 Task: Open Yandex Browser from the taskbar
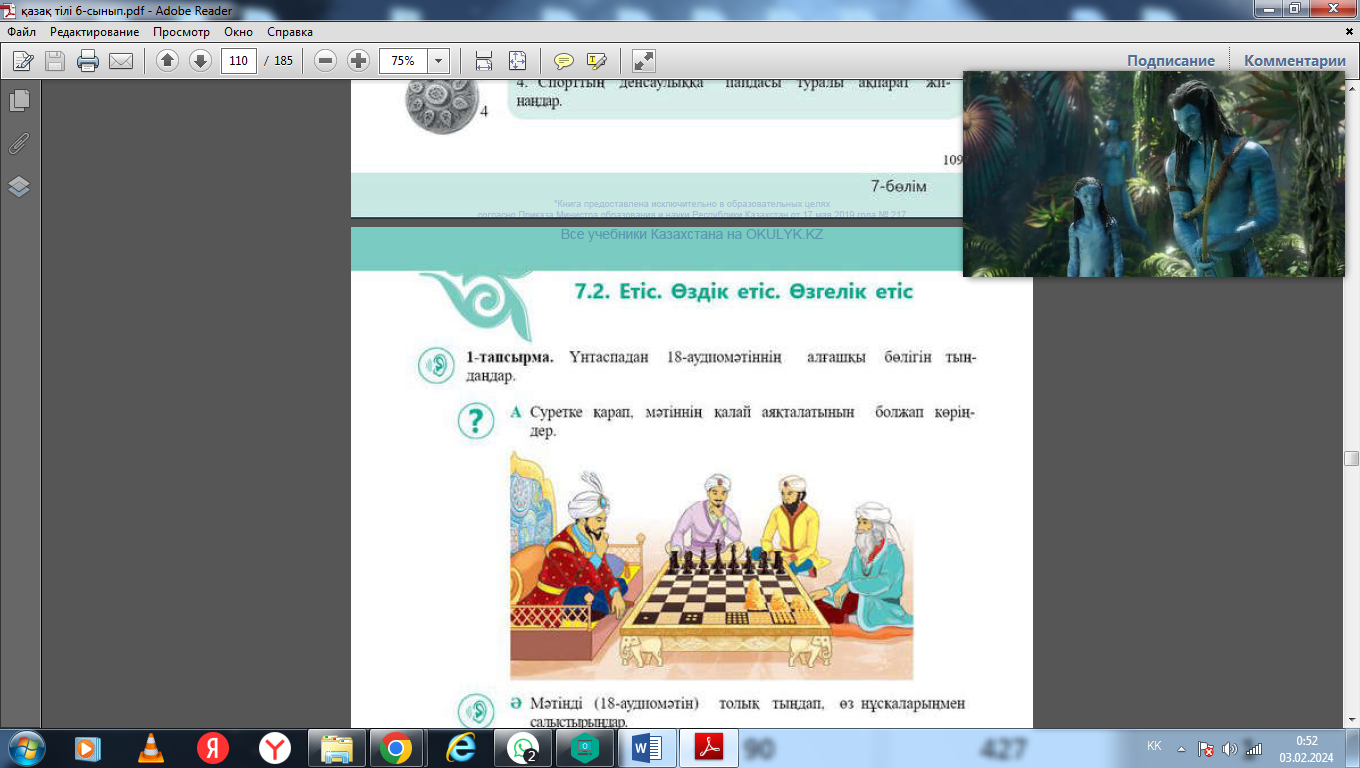274,748
